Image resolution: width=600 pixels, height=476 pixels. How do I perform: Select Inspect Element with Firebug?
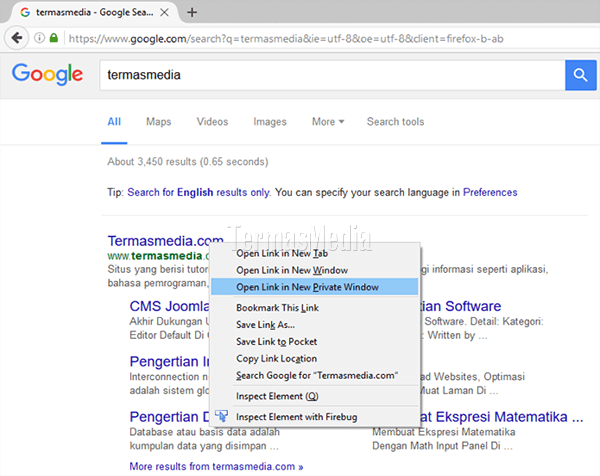pos(315,417)
